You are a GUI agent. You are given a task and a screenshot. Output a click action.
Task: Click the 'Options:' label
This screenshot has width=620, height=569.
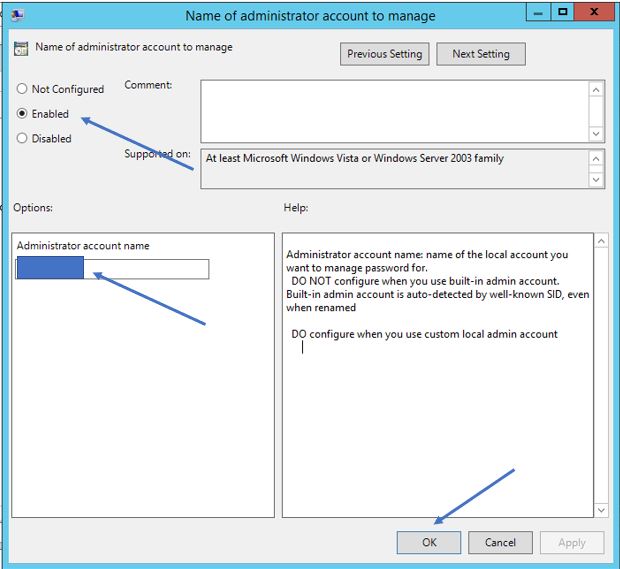(33, 208)
